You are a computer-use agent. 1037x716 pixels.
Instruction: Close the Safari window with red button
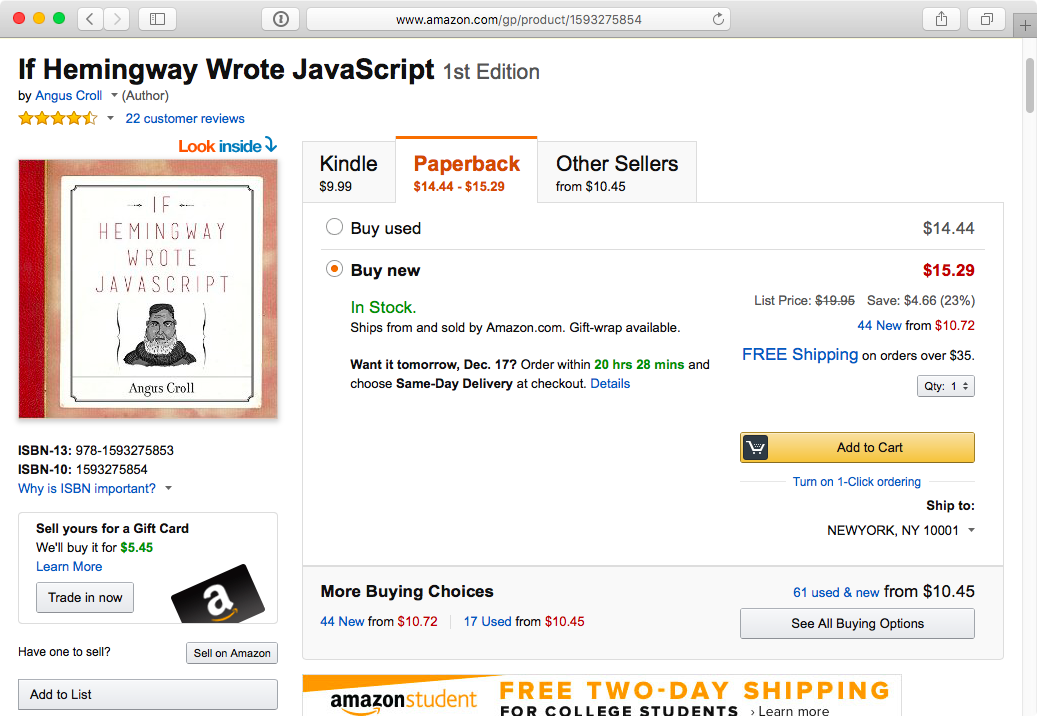(19, 19)
